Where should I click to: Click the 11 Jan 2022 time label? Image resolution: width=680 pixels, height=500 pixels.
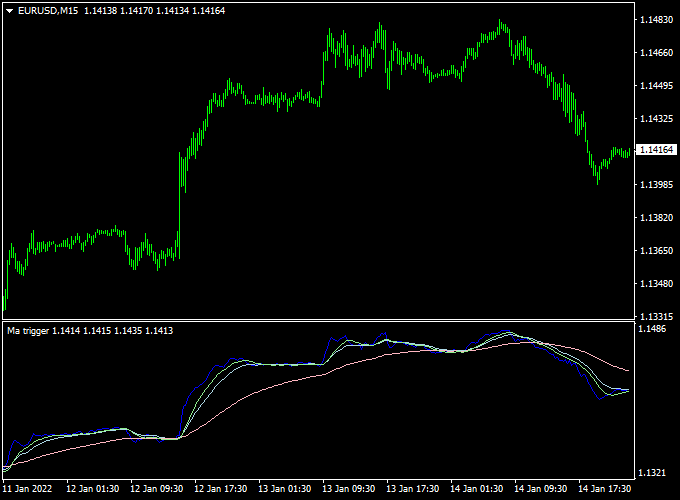(27, 489)
